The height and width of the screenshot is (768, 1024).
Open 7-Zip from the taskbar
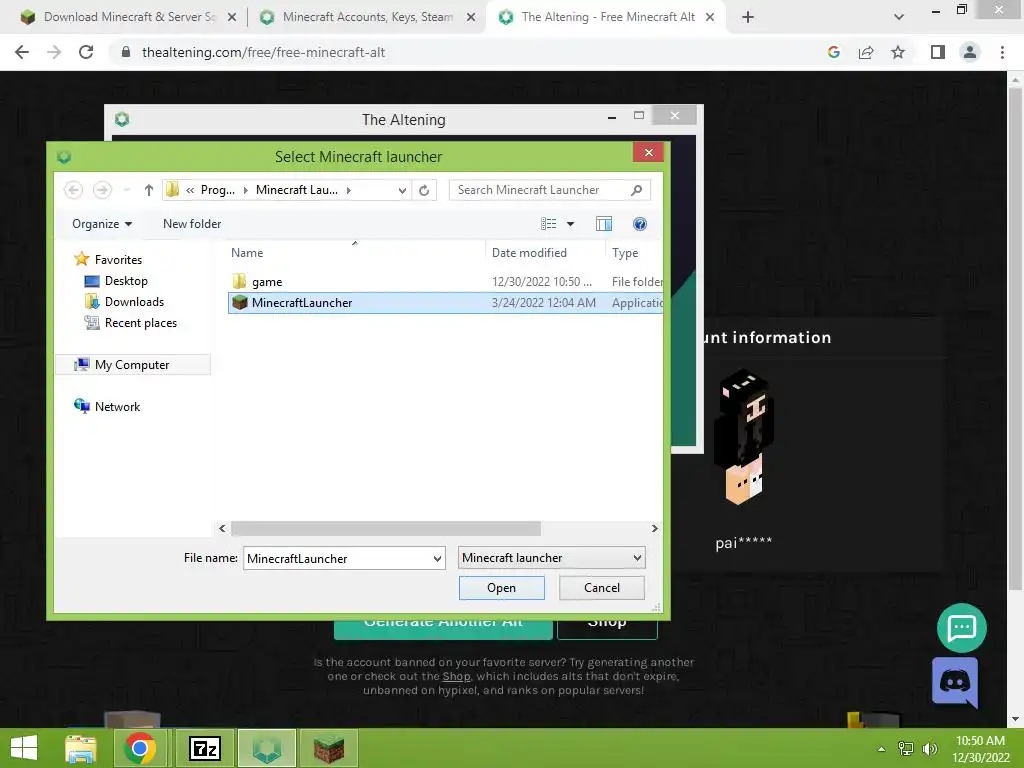click(x=204, y=748)
